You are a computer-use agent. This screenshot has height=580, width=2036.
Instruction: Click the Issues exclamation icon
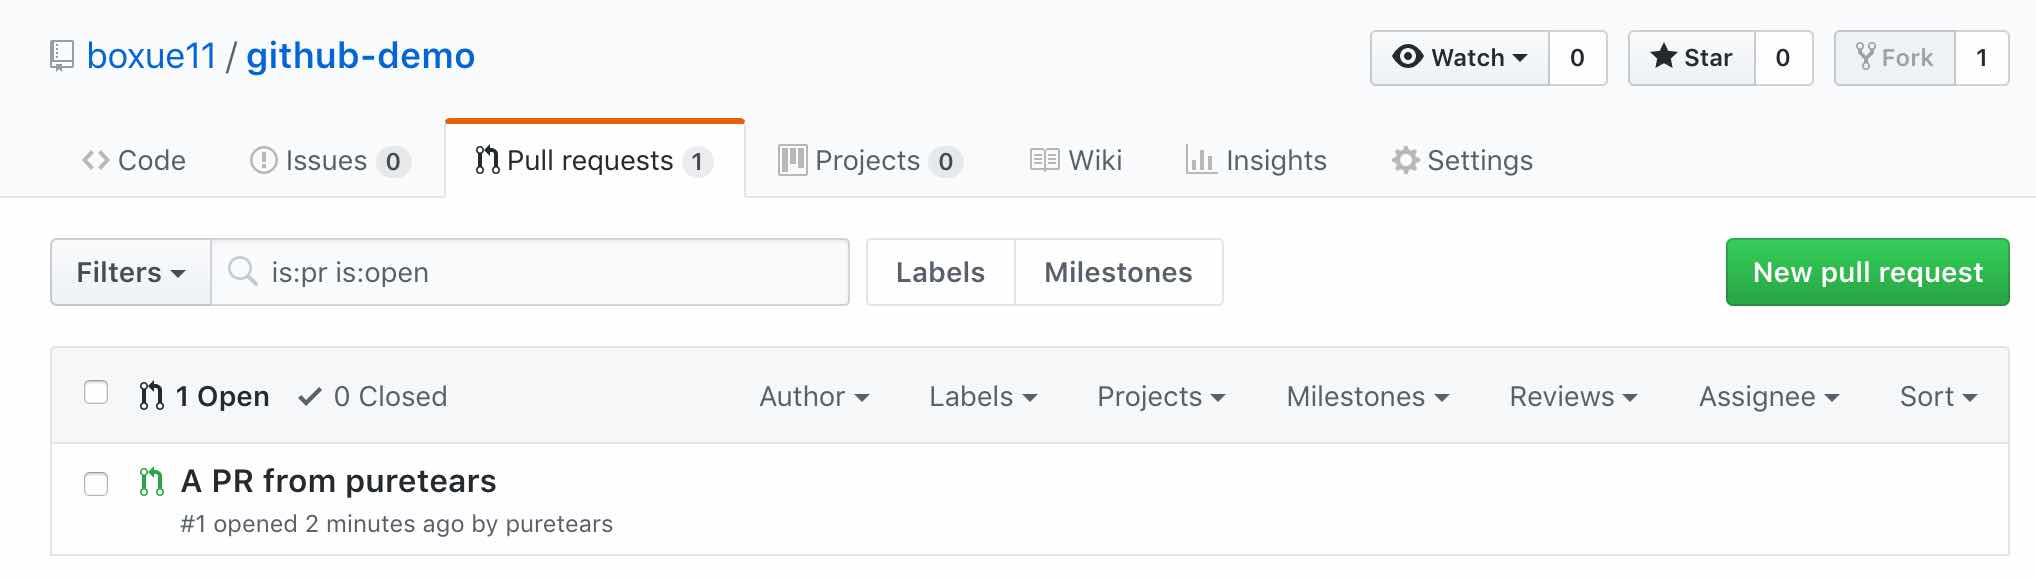coord(262,160)
